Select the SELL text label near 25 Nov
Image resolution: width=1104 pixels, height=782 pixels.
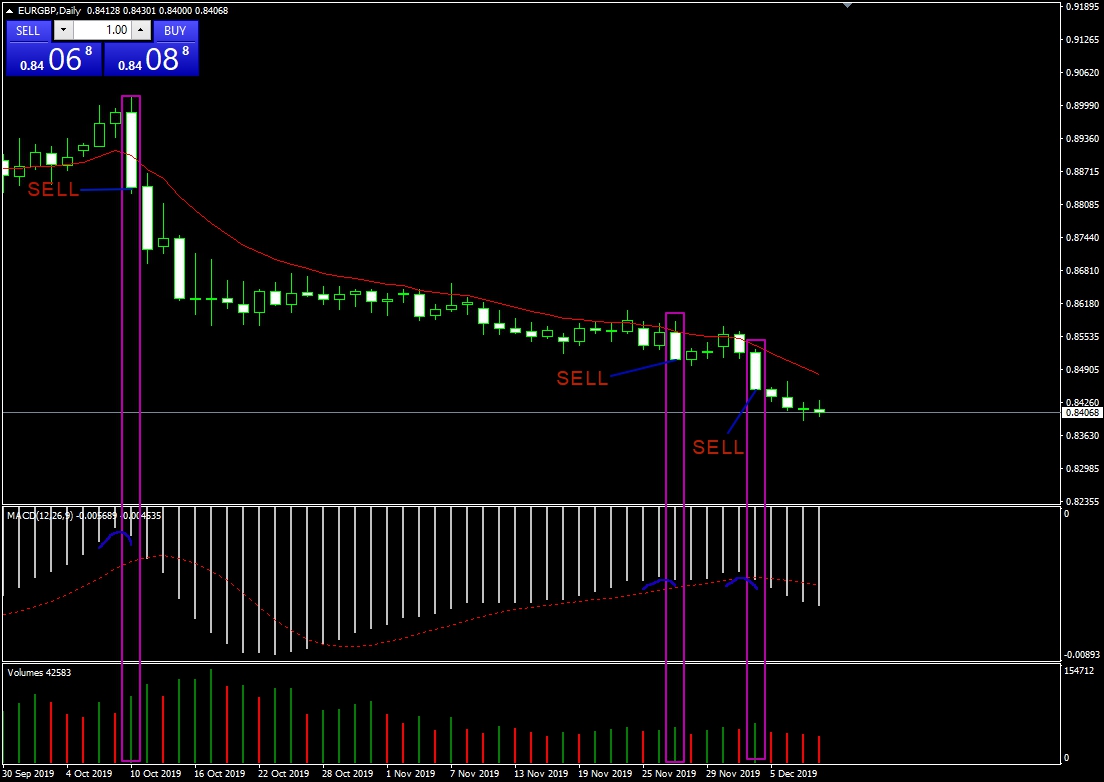point(582,379)
